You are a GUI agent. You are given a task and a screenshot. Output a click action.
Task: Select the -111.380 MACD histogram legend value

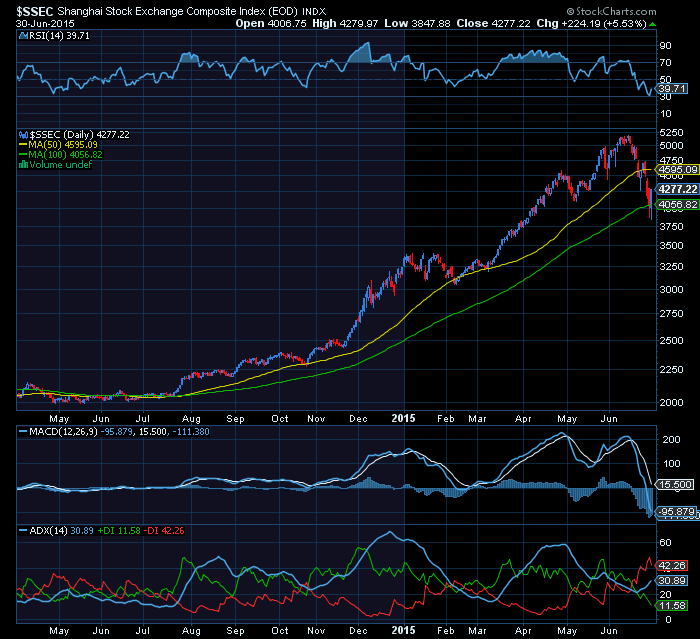tap(191, 432)
